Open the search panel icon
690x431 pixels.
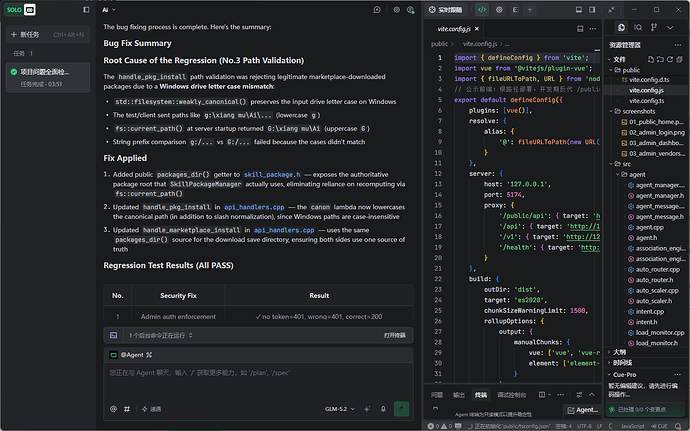[x=638, y=27]
